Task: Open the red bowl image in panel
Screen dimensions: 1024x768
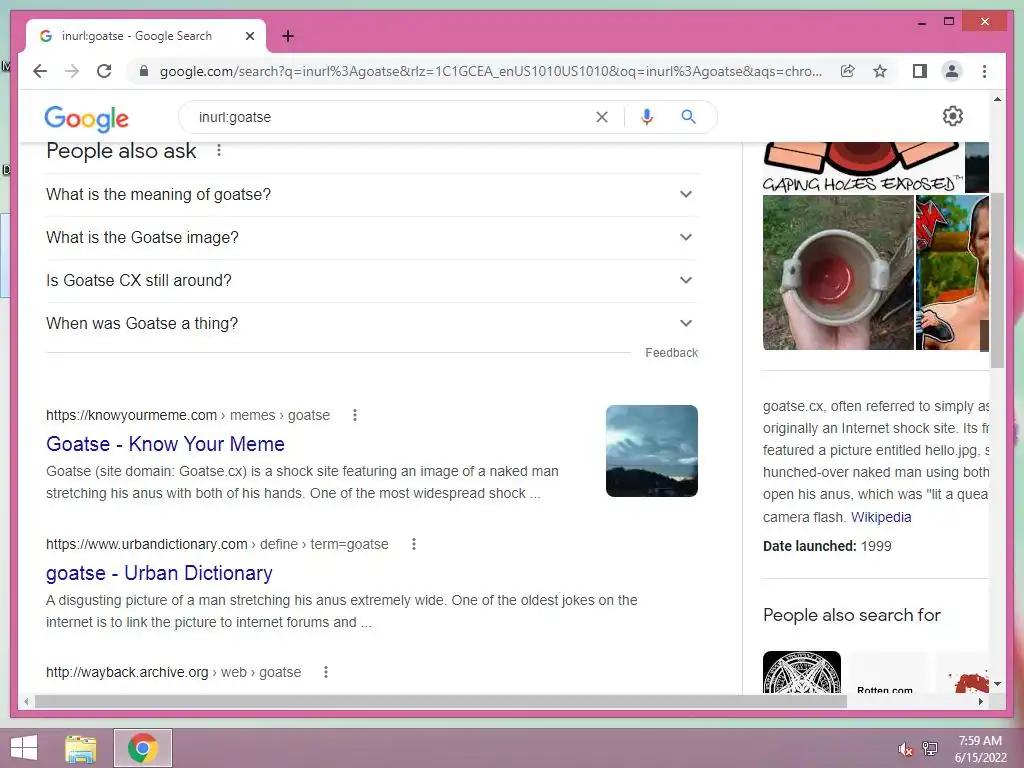Action: click(838, 272)
